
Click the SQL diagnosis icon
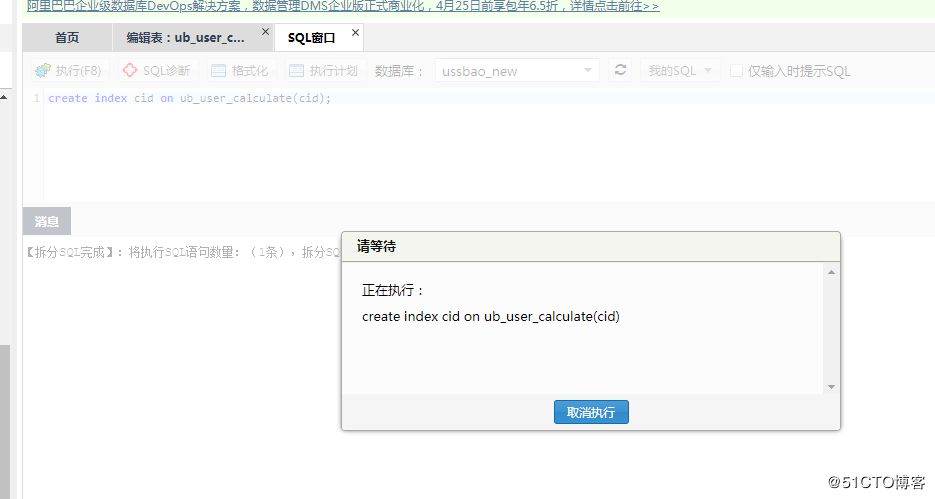coord(129,70)
